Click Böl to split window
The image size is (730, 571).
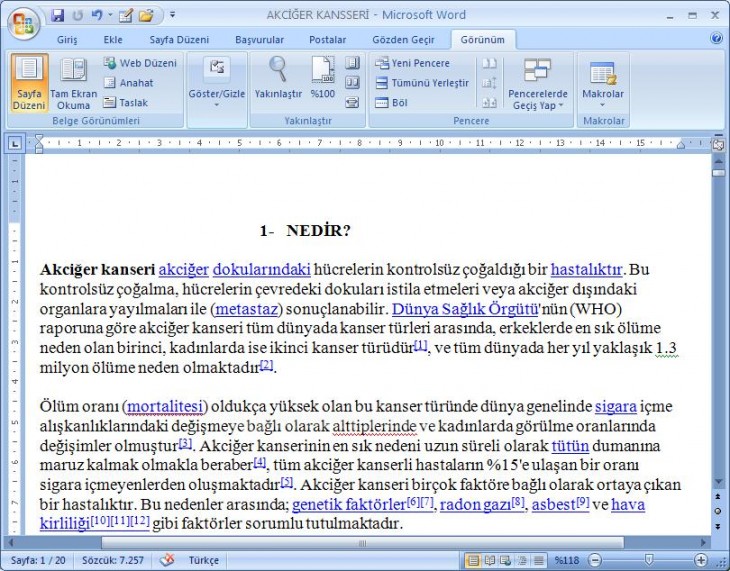tap(392, 102)
